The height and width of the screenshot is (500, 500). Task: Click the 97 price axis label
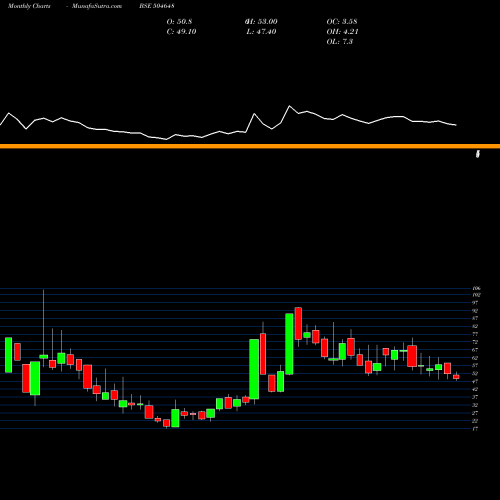(x=475, y=303)
